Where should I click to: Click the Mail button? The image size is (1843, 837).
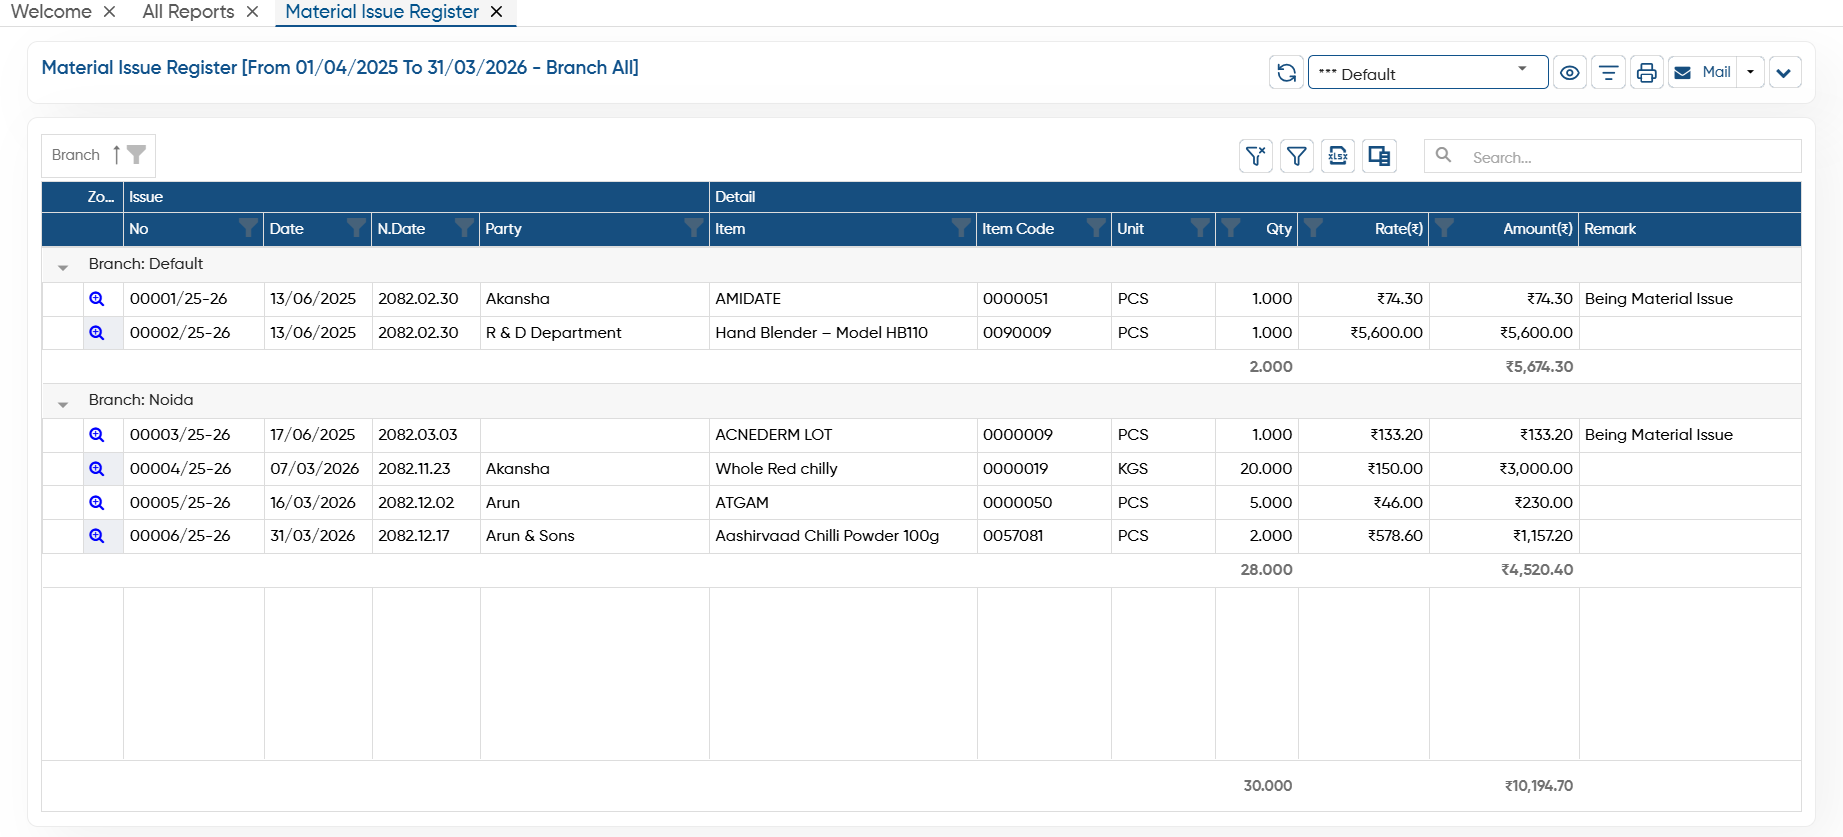click(x=1703, y=73)
